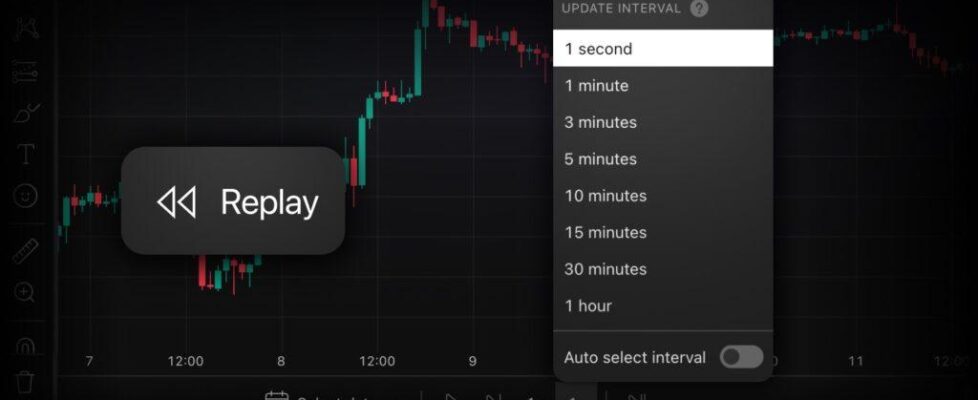The image size is (978, 400).
Task: Click the trash remove drawings icon
Action: click(27, 381)
